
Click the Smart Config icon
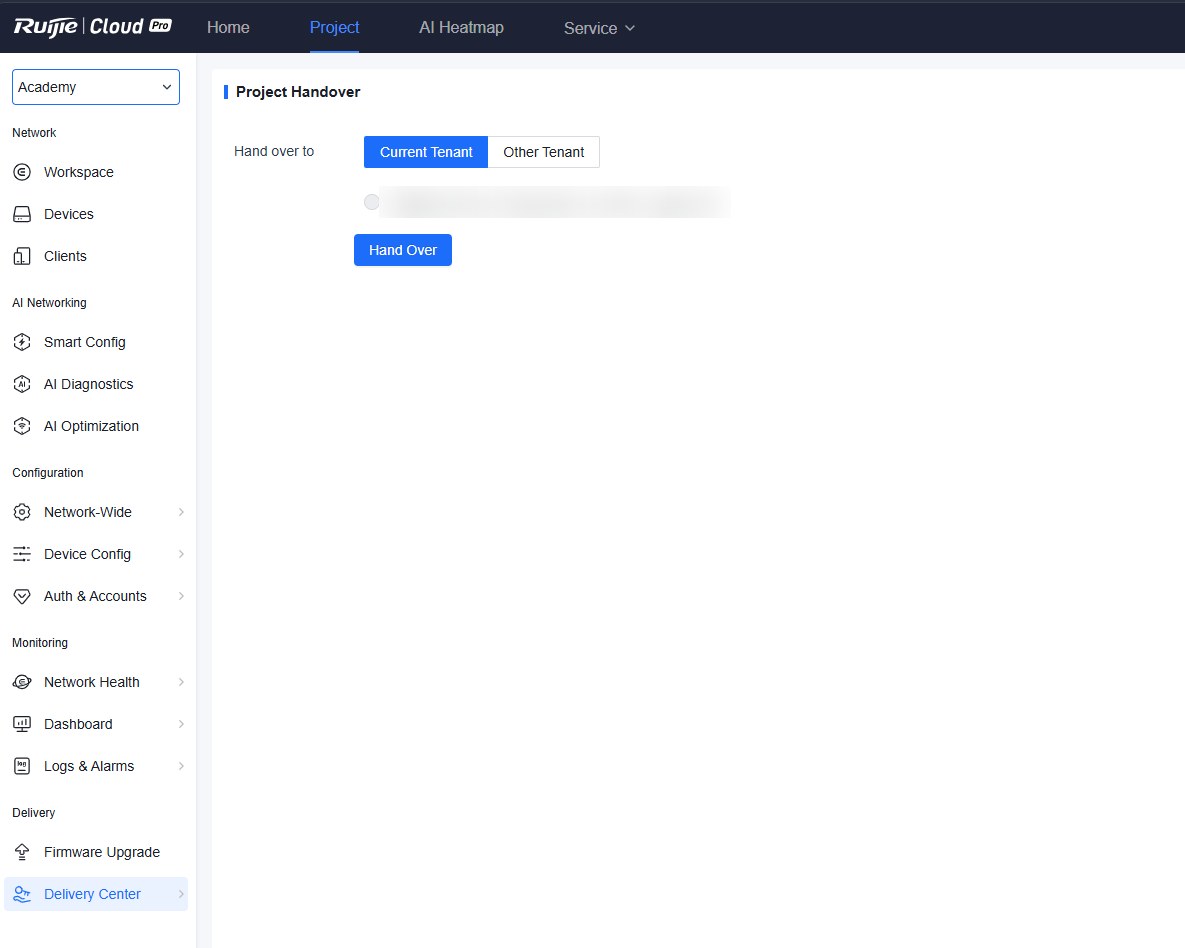point(22,342)
